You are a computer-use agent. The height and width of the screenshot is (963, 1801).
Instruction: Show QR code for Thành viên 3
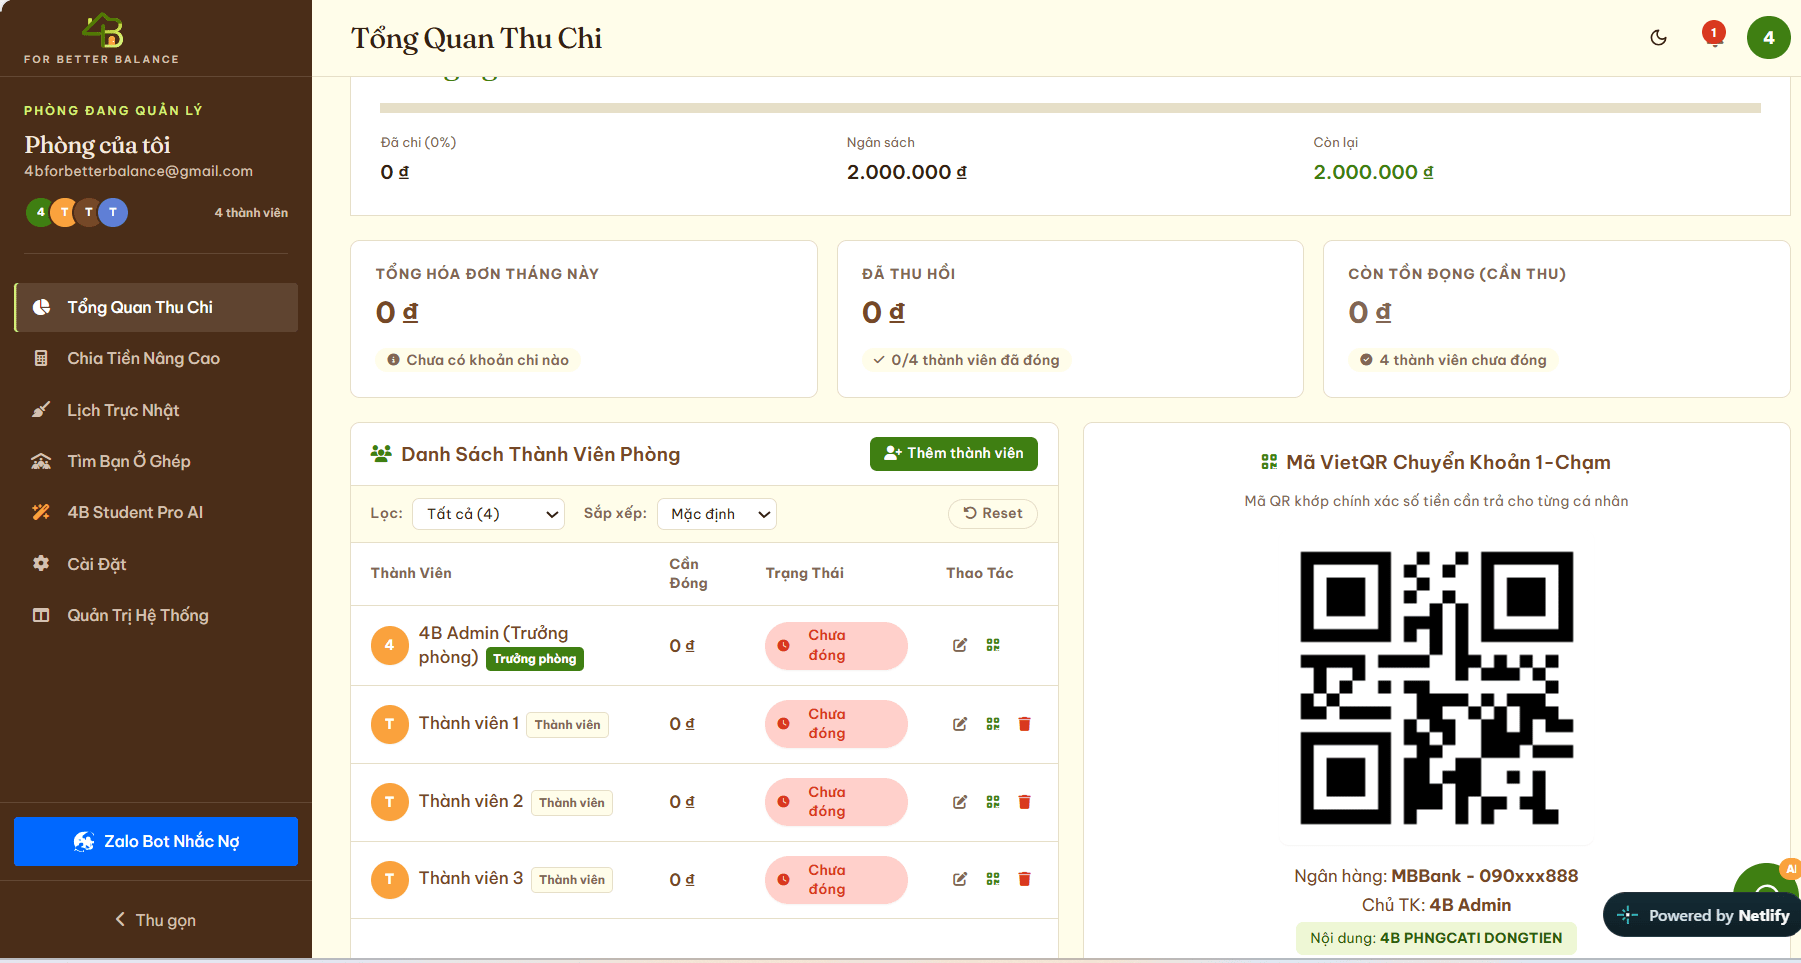coord(993,879)
